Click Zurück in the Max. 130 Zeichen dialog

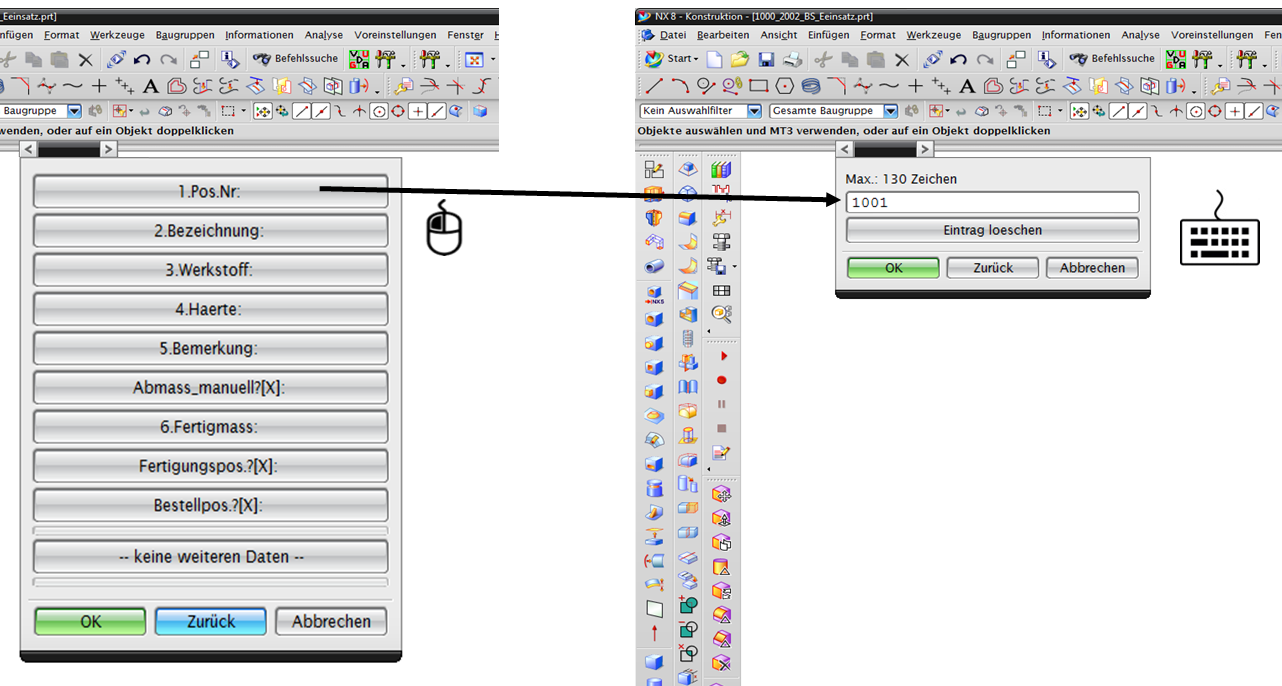coord(993,267)
